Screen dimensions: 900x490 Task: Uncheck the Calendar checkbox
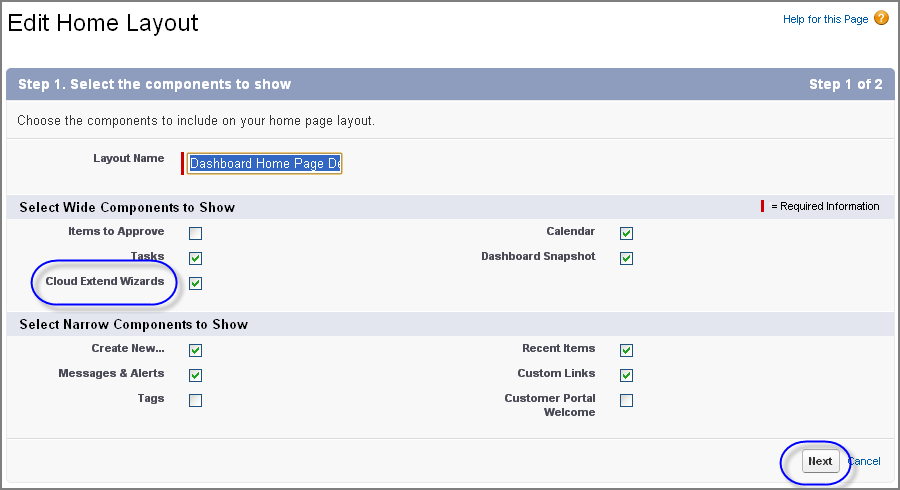click(627, 234)
